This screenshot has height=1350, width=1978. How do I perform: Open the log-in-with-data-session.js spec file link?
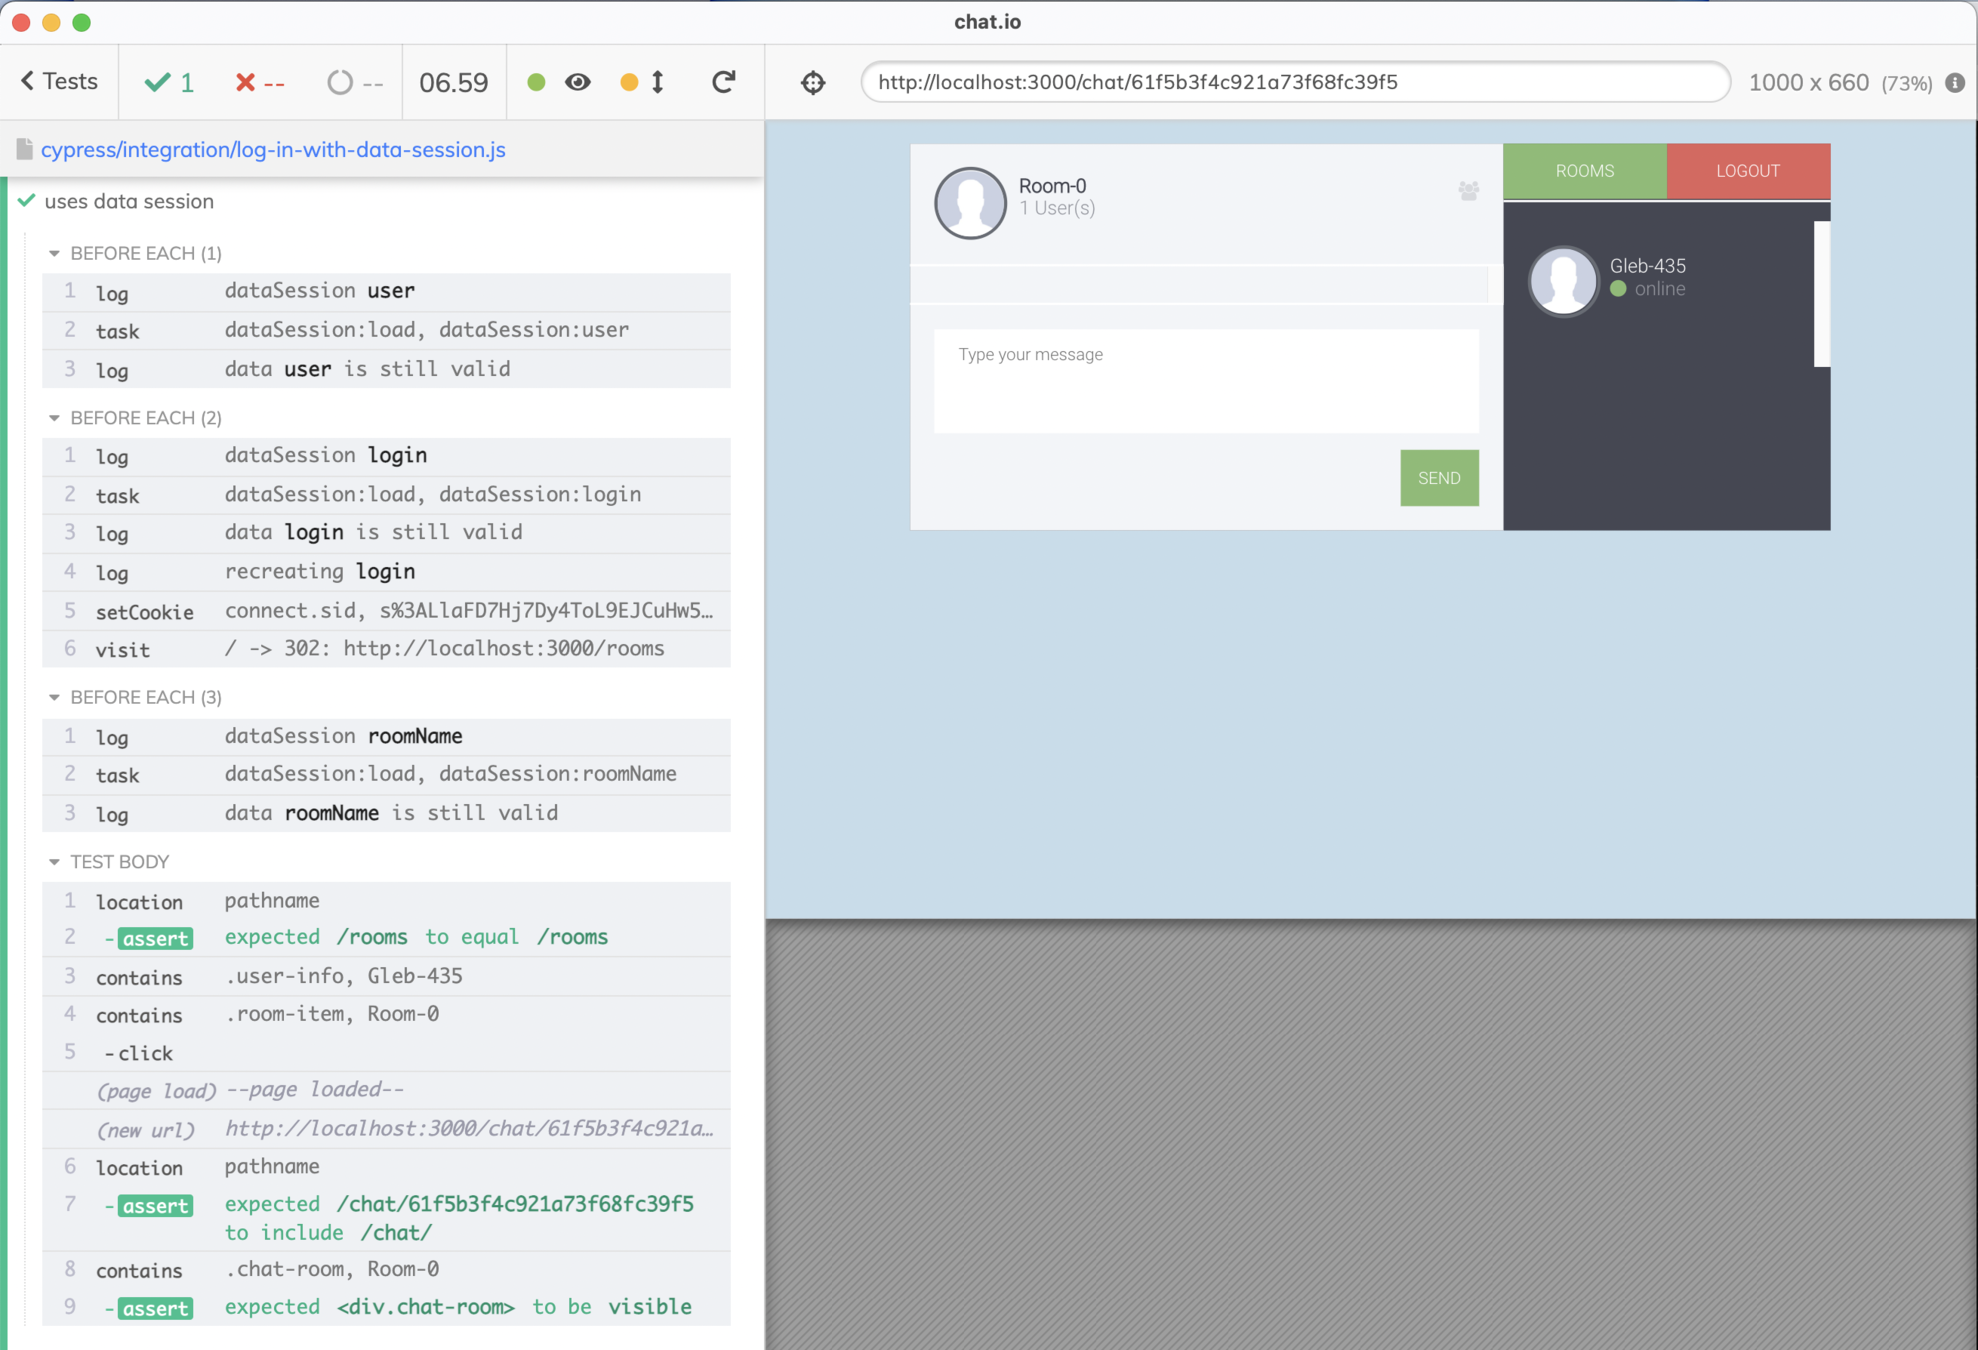pyautogui.click(x=273, y=150)
